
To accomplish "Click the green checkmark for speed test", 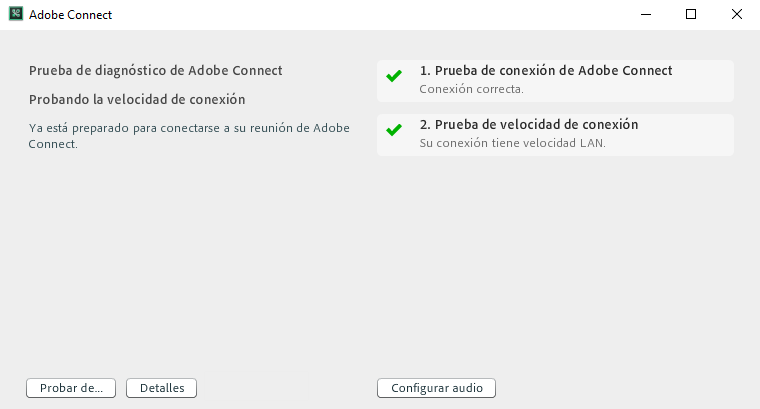I will pyautogui.click(x=394, y=130).
